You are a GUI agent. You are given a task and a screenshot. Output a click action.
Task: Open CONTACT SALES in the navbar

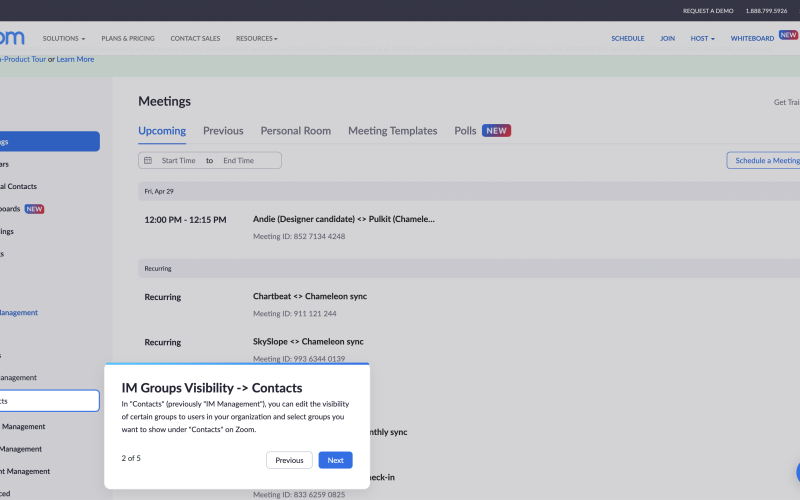tap(195, 38)
